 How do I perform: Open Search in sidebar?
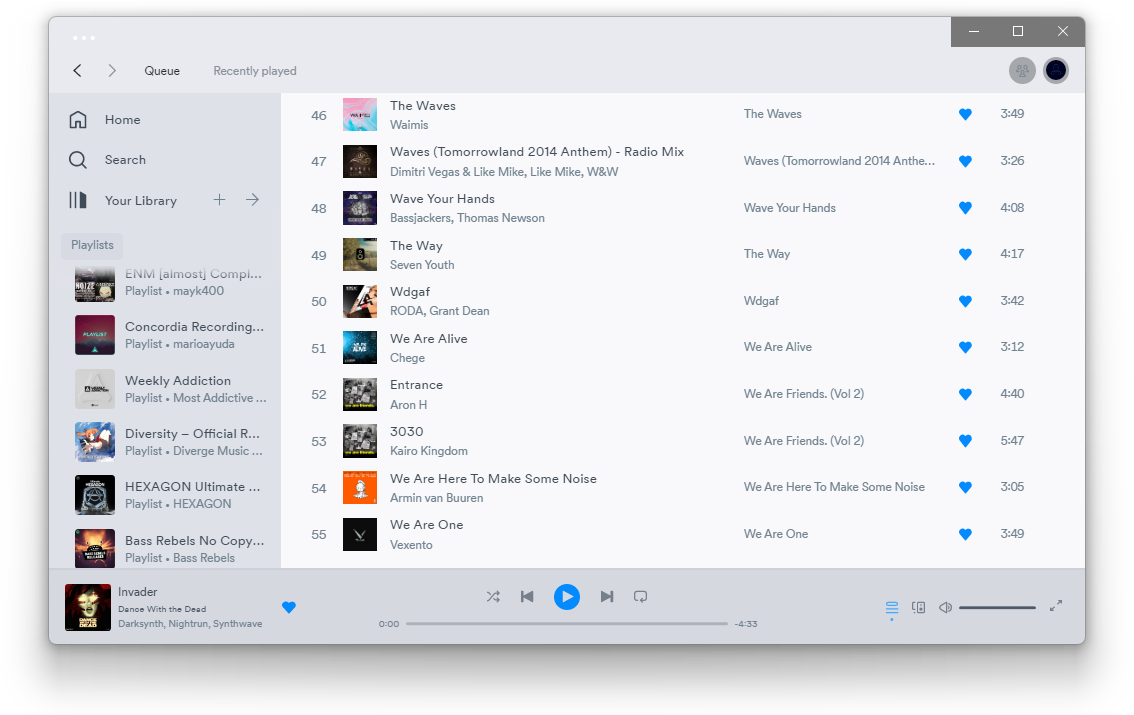[x=107, y=159]
